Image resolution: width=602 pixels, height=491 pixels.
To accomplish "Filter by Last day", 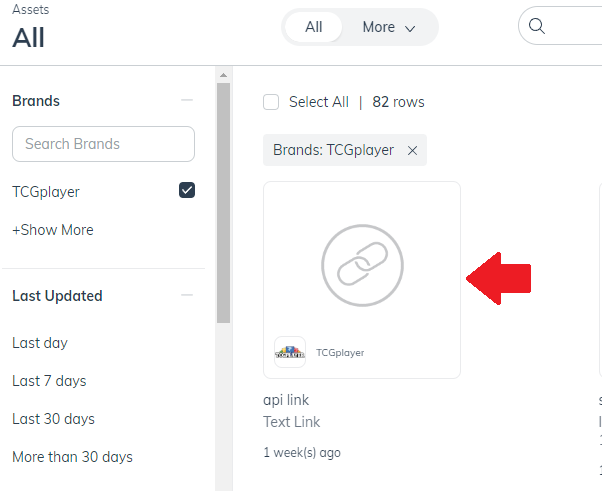I will point(40,343).
